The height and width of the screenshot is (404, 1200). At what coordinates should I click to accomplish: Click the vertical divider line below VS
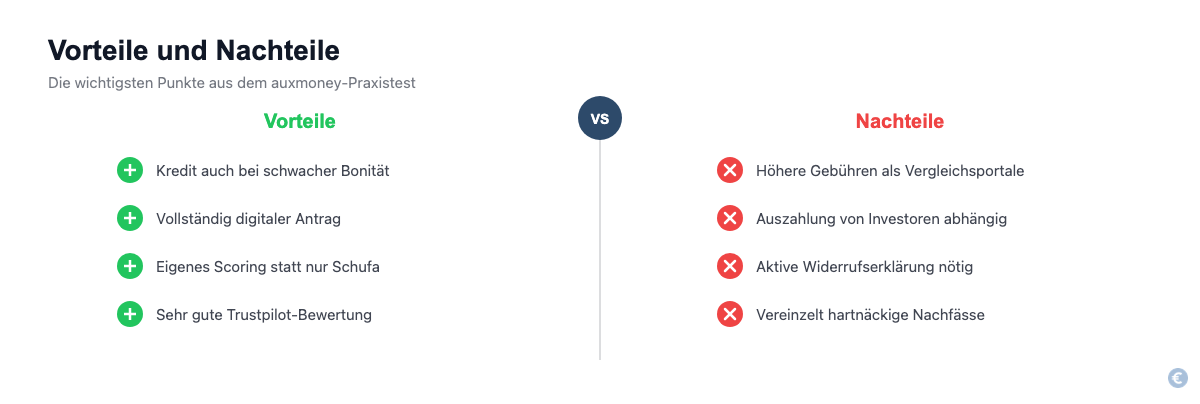point(600,250)
